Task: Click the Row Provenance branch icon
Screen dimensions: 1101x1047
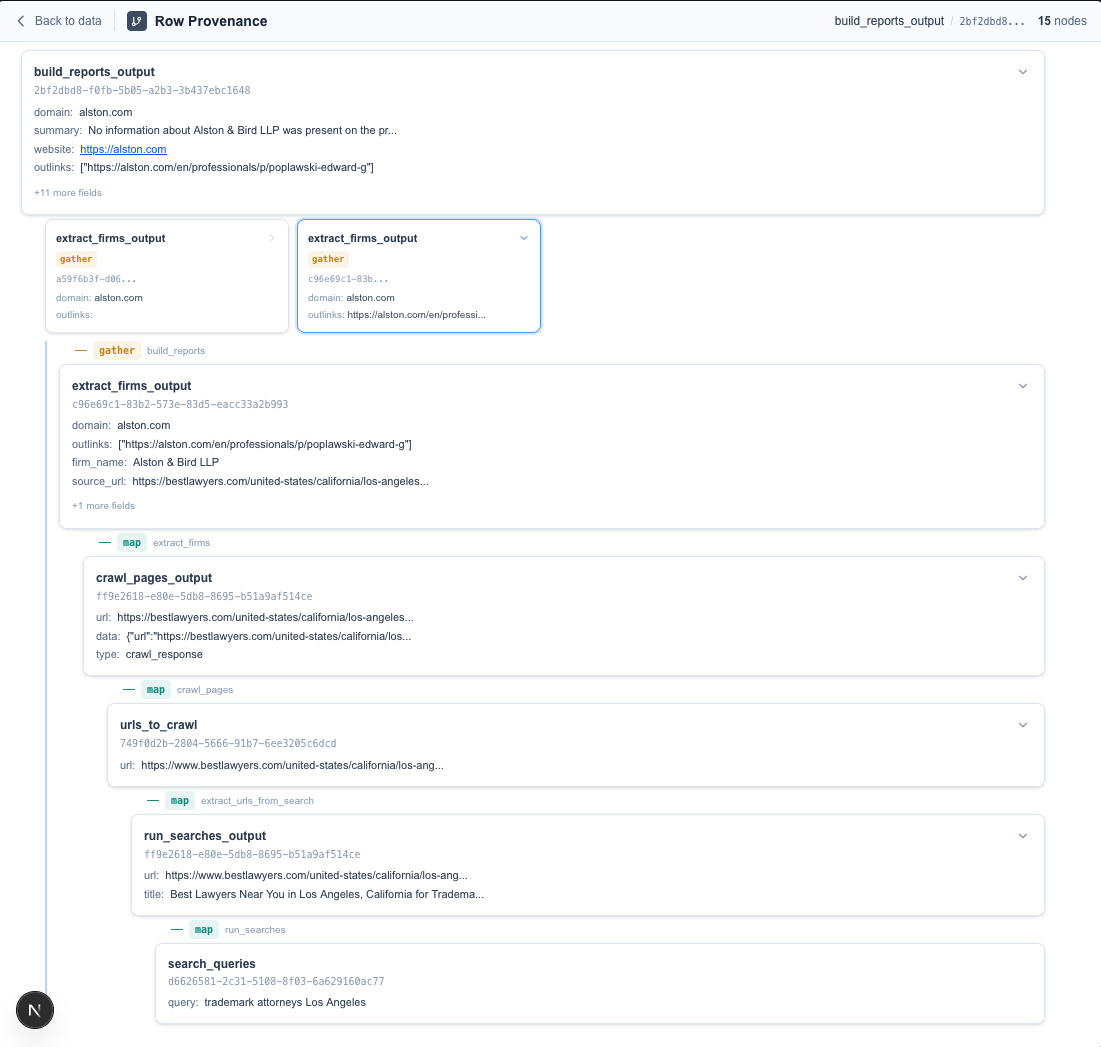Action: [137, 21]
